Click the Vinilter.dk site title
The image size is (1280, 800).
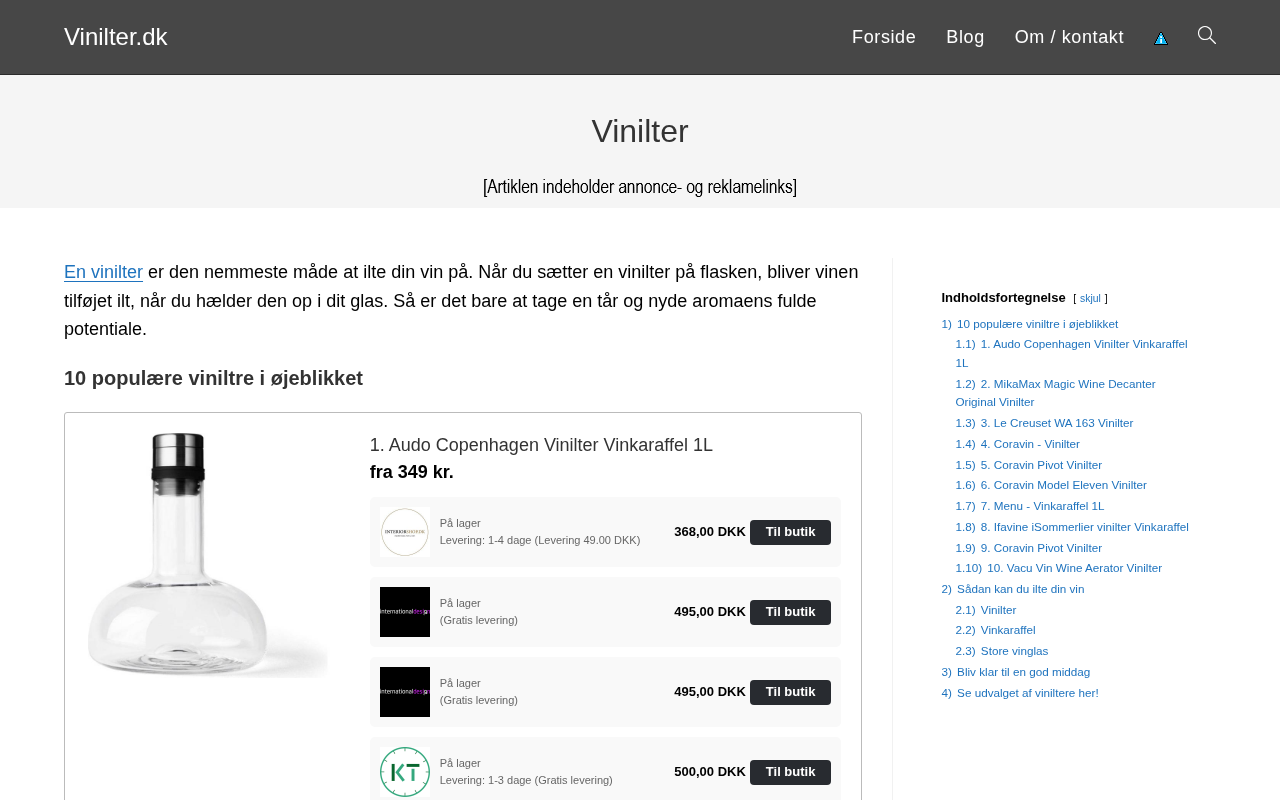click(x=116, y=37)
